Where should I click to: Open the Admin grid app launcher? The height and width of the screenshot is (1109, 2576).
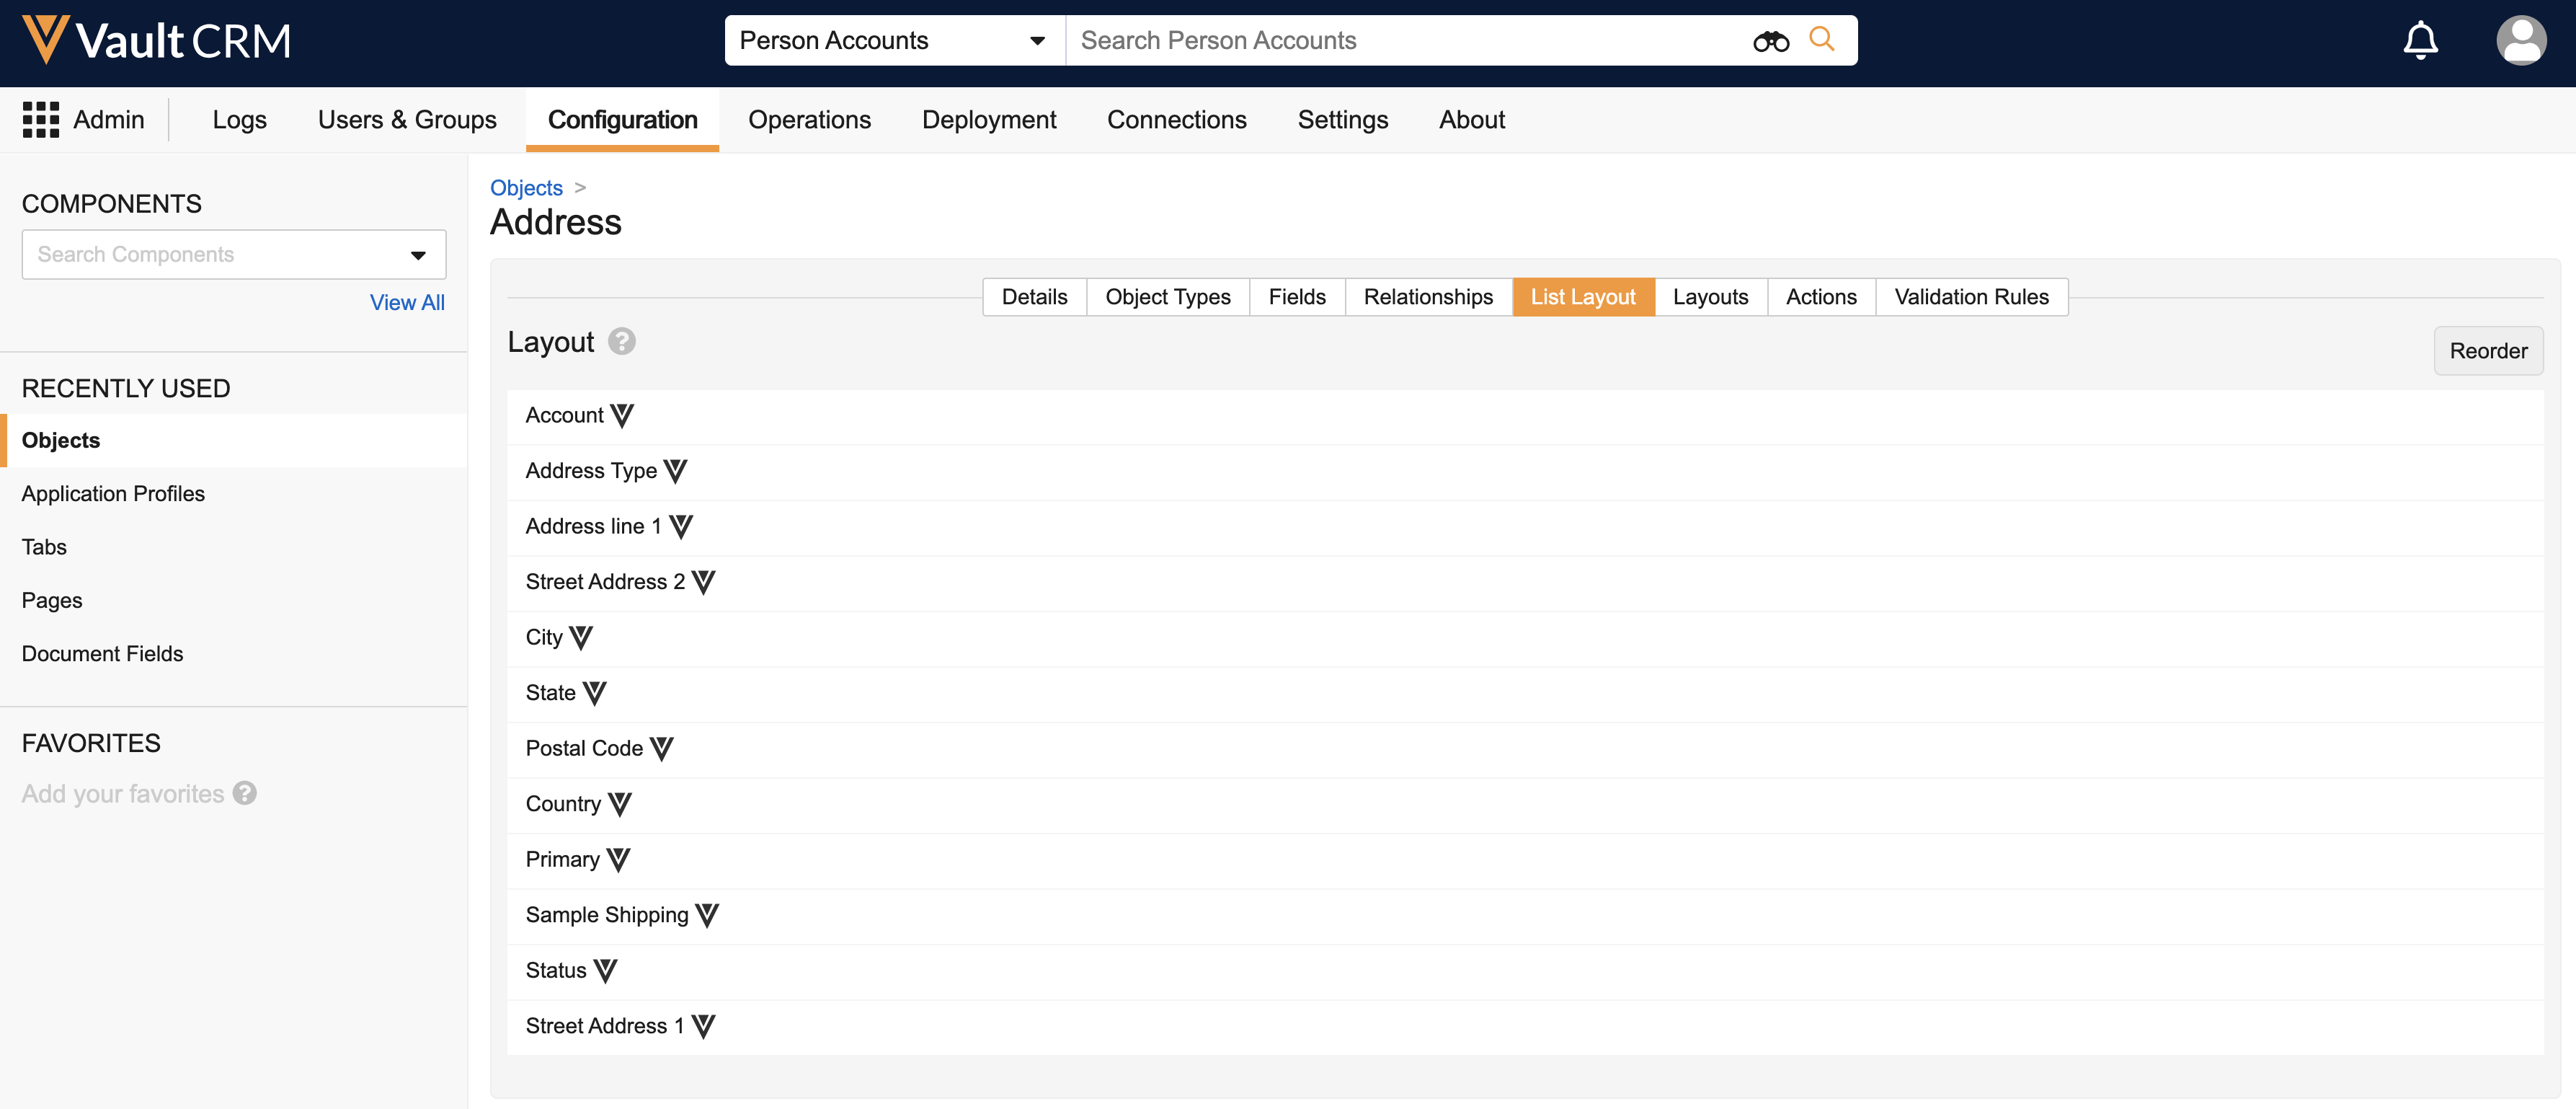pyautogui.click(x=41, y=120)
